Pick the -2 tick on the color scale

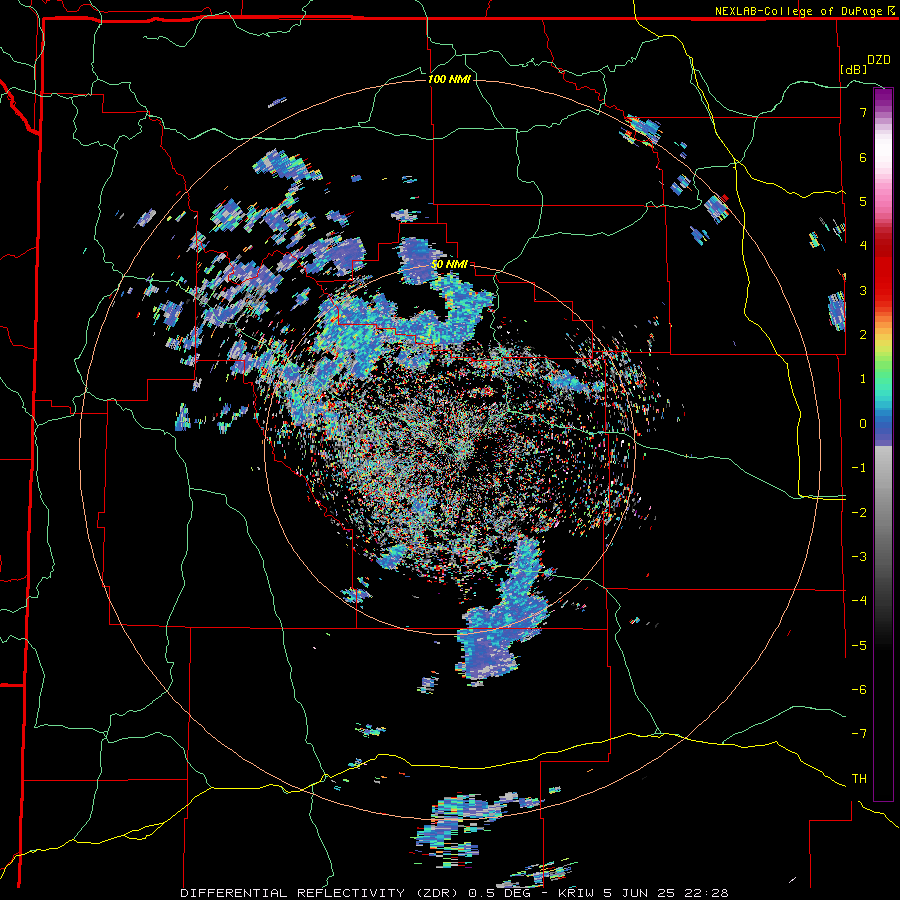coord(859,513)
